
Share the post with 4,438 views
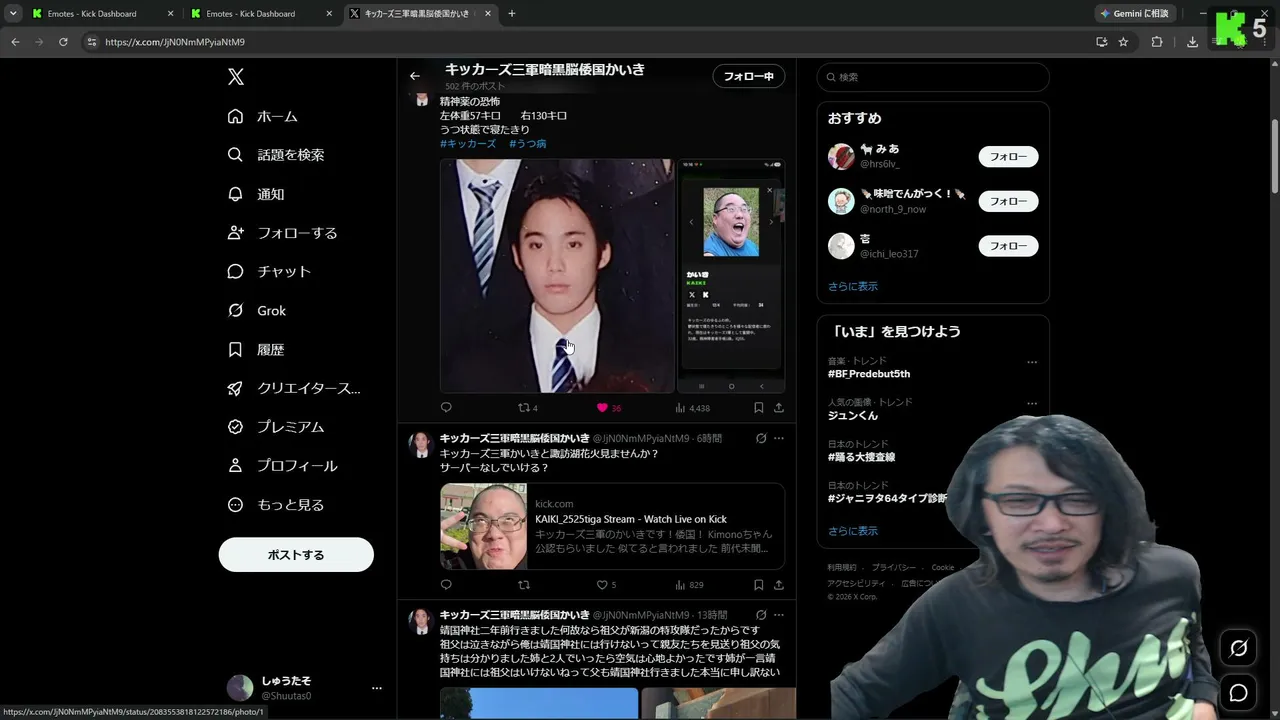pos(779,408)
